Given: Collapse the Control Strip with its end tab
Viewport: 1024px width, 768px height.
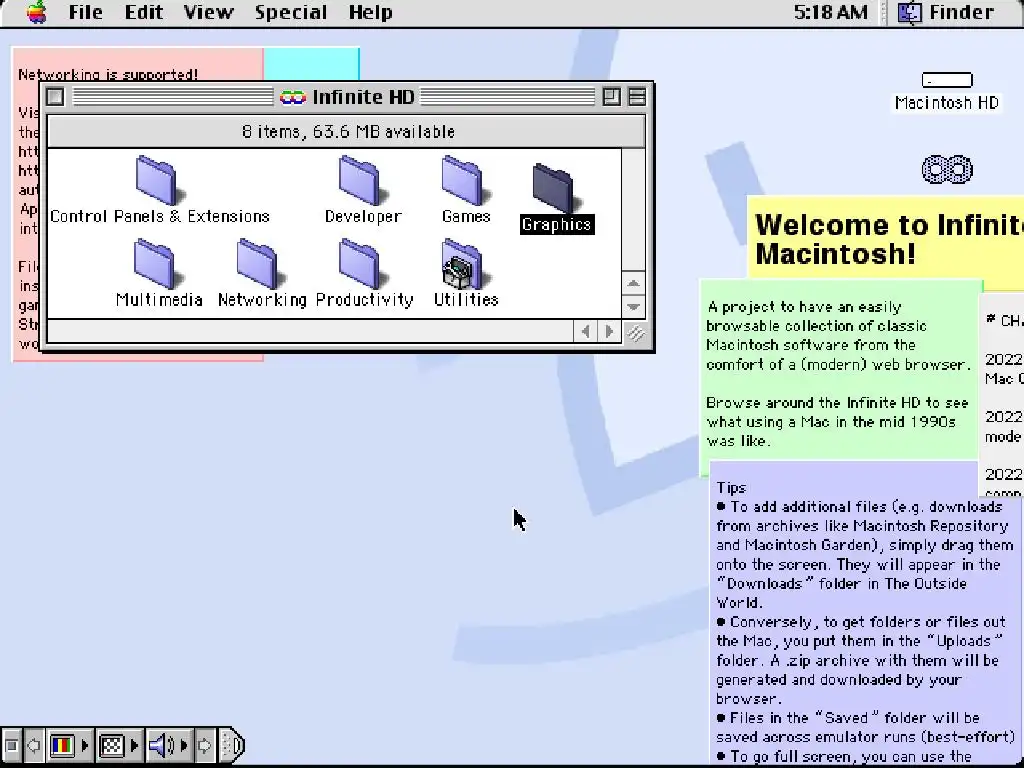Looking at the screenshot, I should 231,745.
